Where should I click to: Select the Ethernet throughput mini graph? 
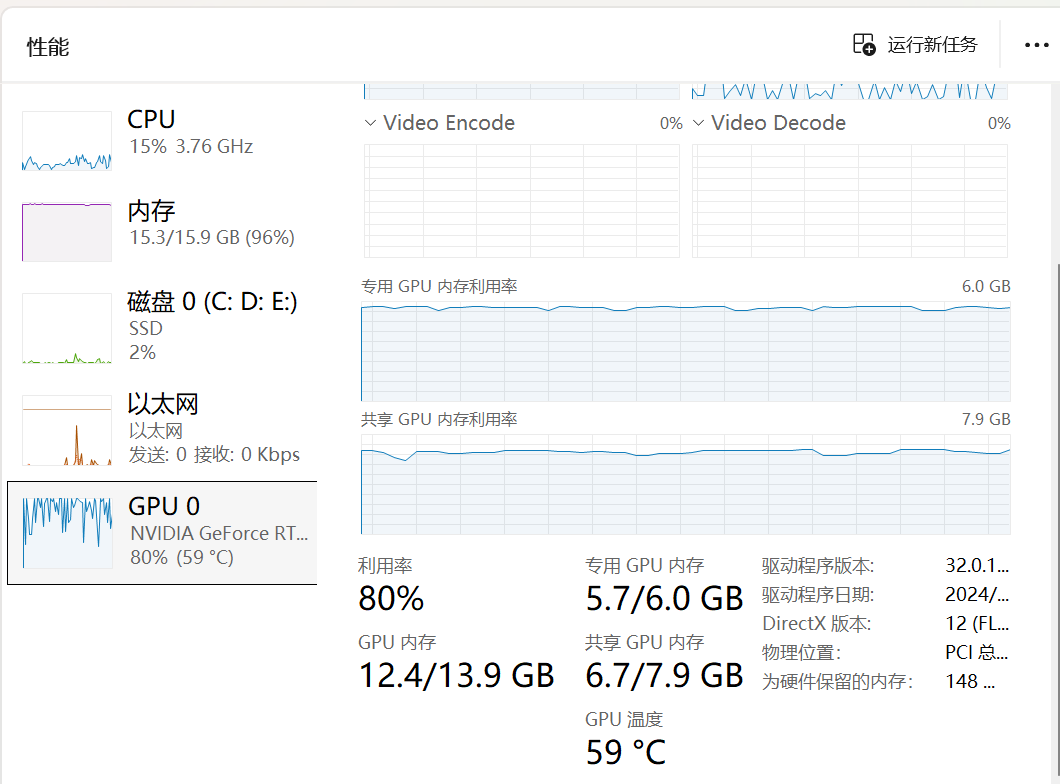coord(67,431)
